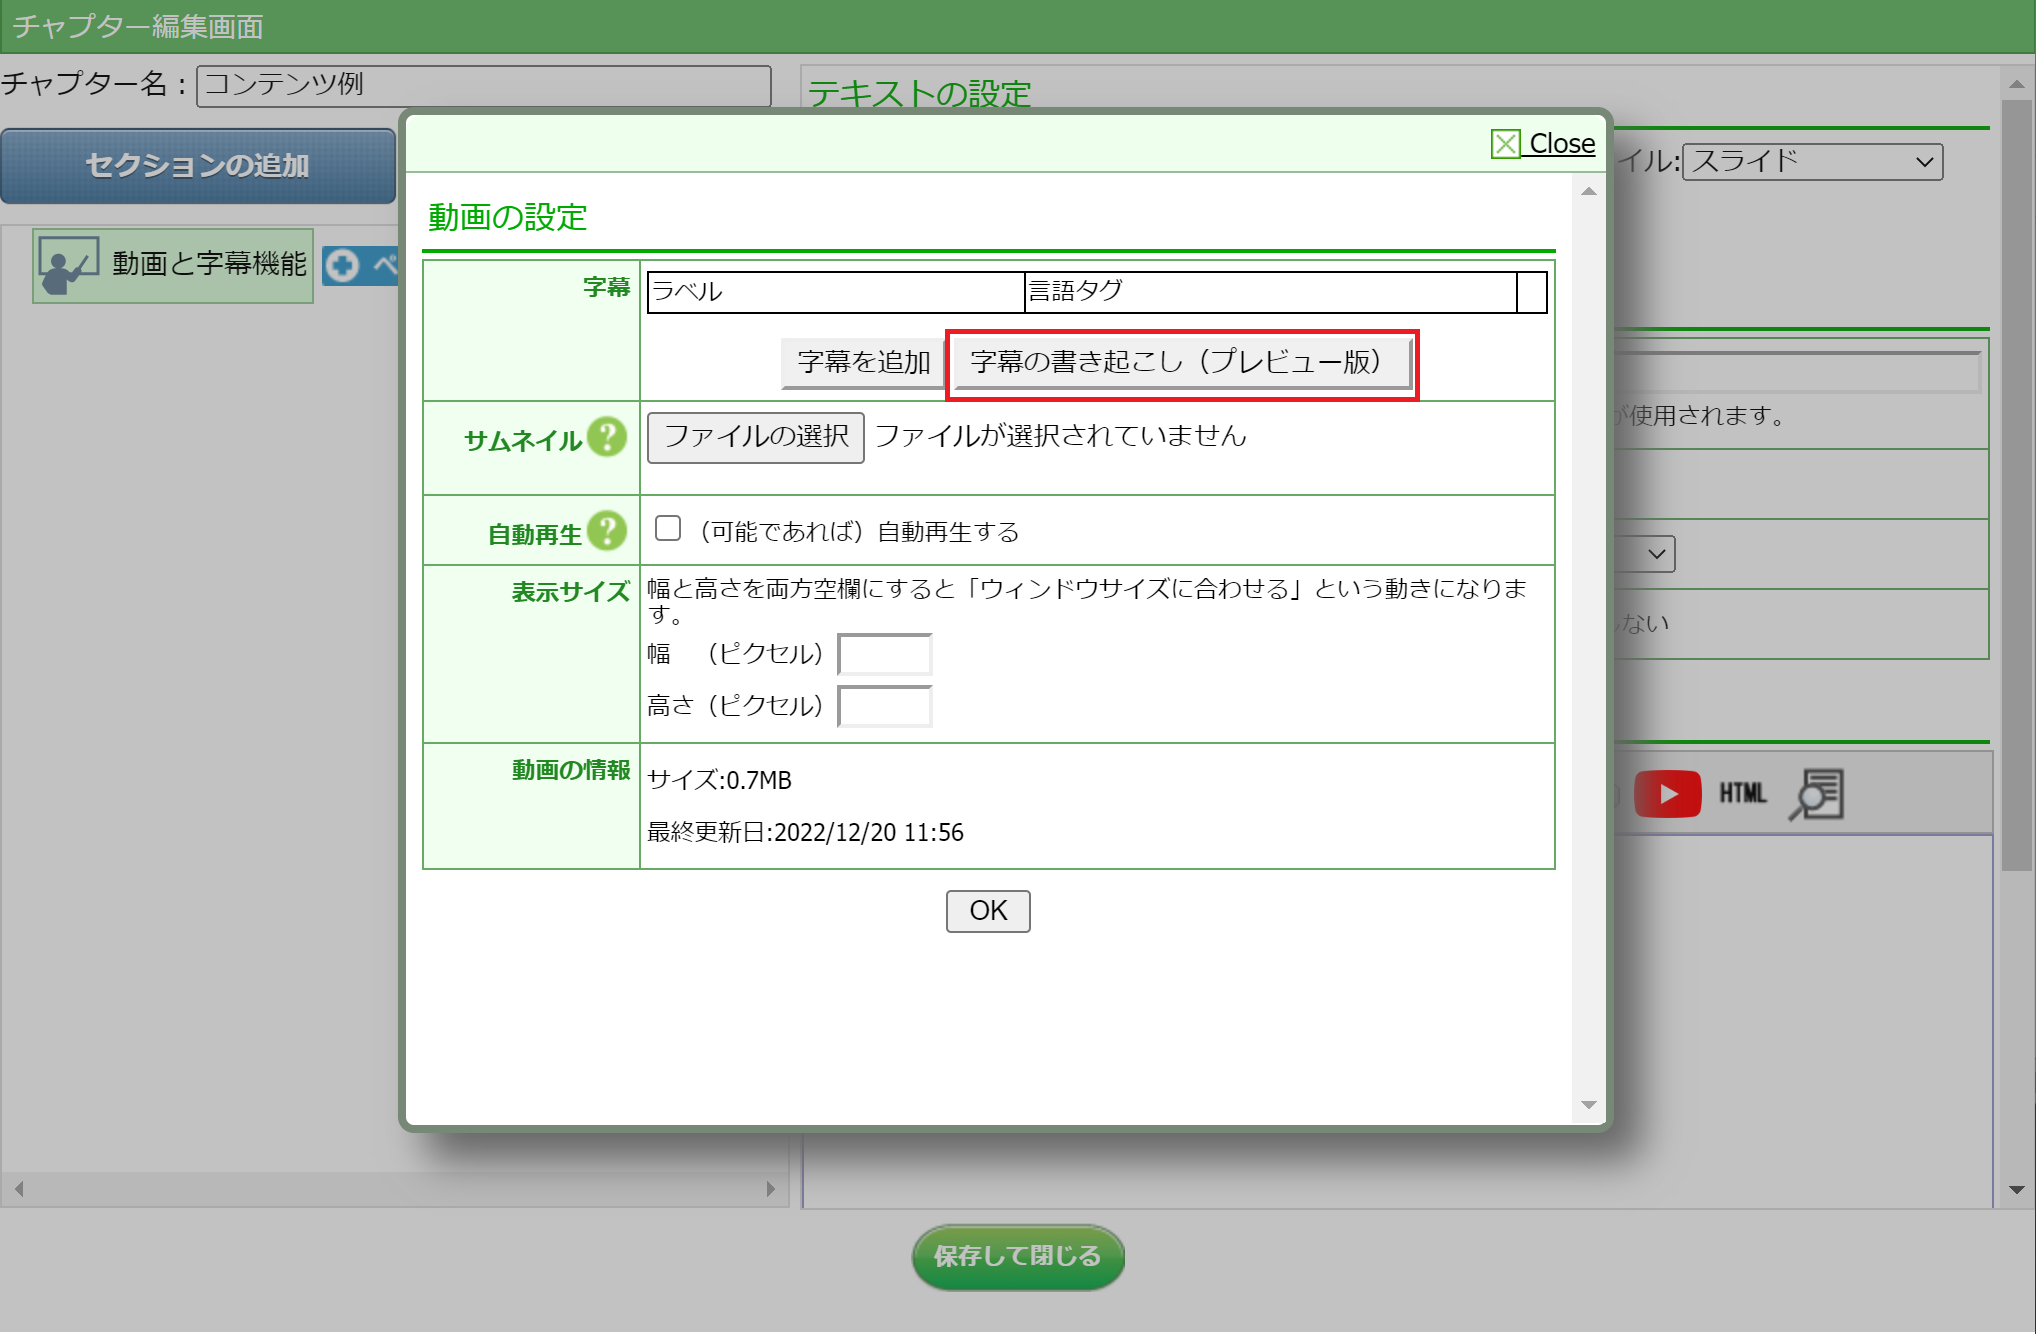Image resolution: width=2036 pixels, height=1334 pixels.
Task: Click the autoplay help question mark icon
Action: (x=607, y=532)
